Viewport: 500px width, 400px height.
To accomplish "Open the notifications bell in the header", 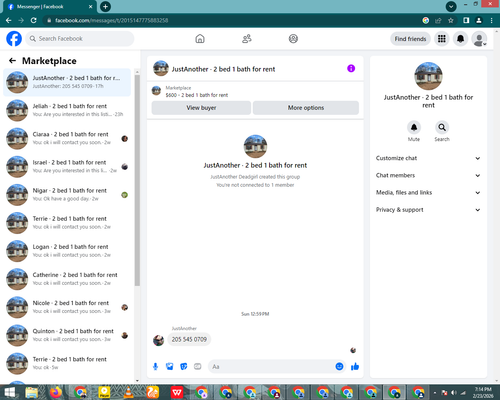I will click(x=460, y=39).
